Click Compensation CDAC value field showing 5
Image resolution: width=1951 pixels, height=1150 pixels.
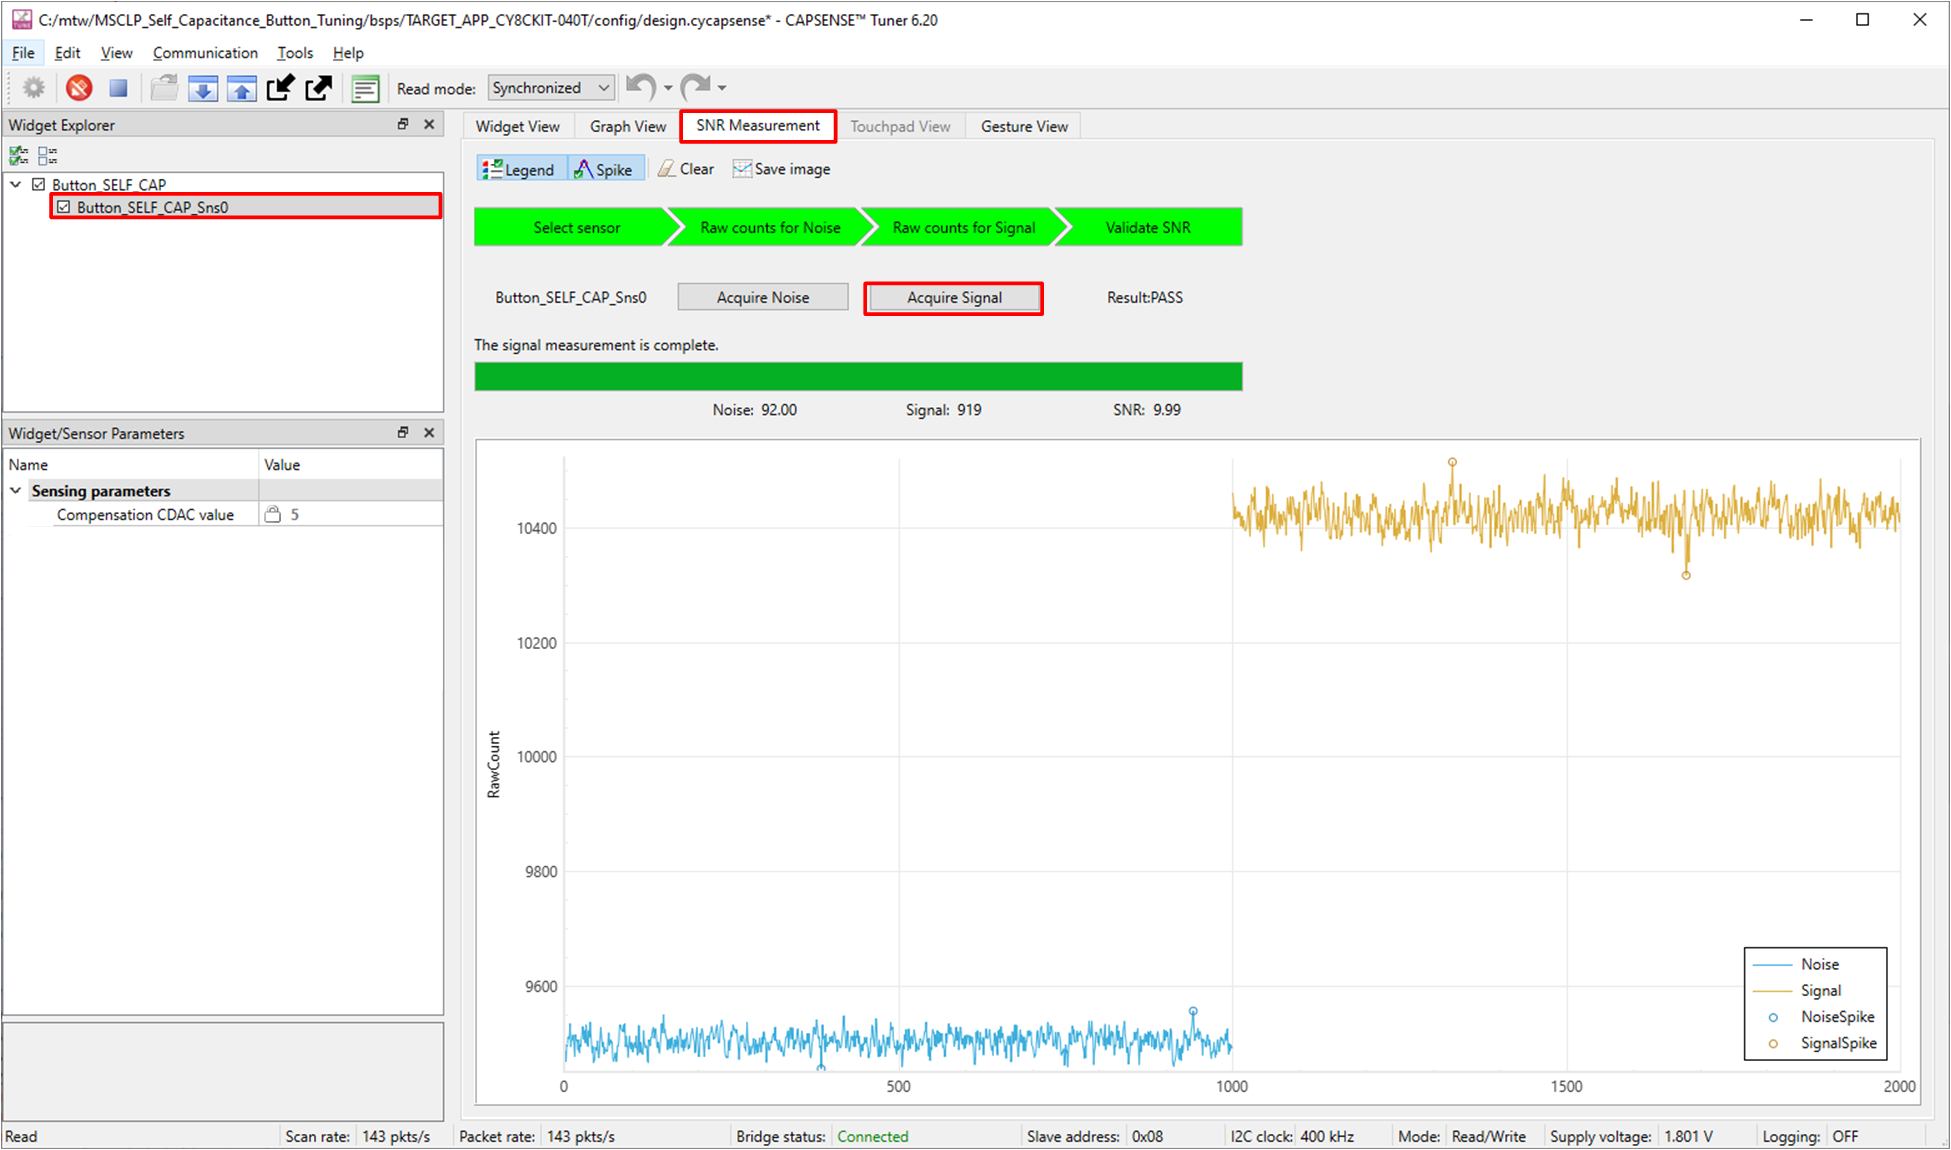click(x=350, y=514)
